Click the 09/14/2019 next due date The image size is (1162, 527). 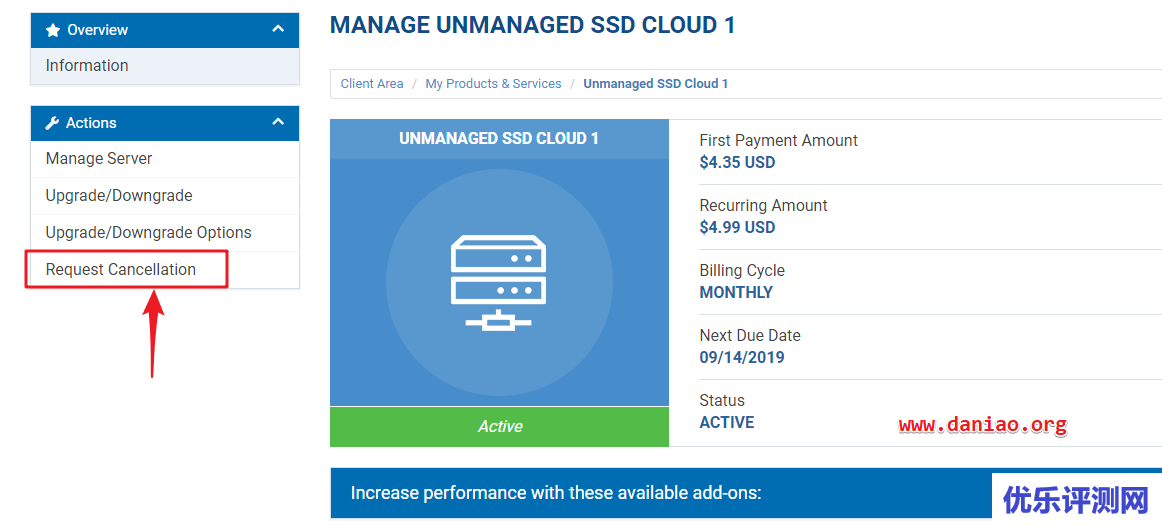[x=741, y=357]
